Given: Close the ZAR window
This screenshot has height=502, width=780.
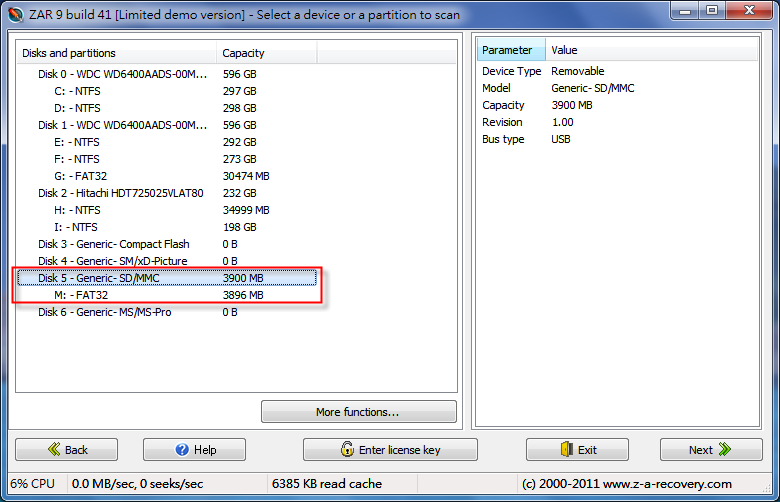Looking at the screenshot, I should [x=750, y=10].
